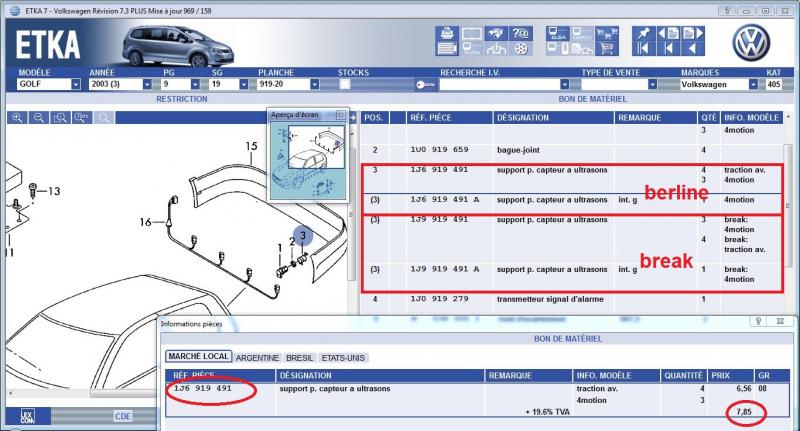This screenshot has height=431, width=800.
Task: Open the MARQUES dropdown showing Volkswagen
Action: pos(753,84)
